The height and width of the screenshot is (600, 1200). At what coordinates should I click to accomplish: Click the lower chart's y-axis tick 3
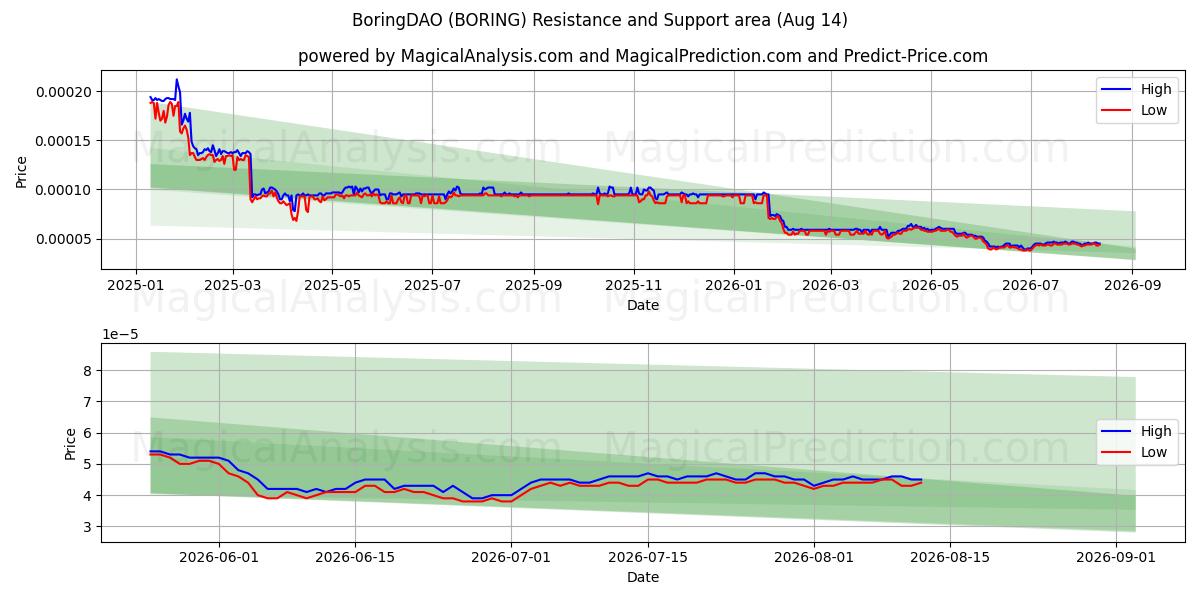tap(87, 527)
